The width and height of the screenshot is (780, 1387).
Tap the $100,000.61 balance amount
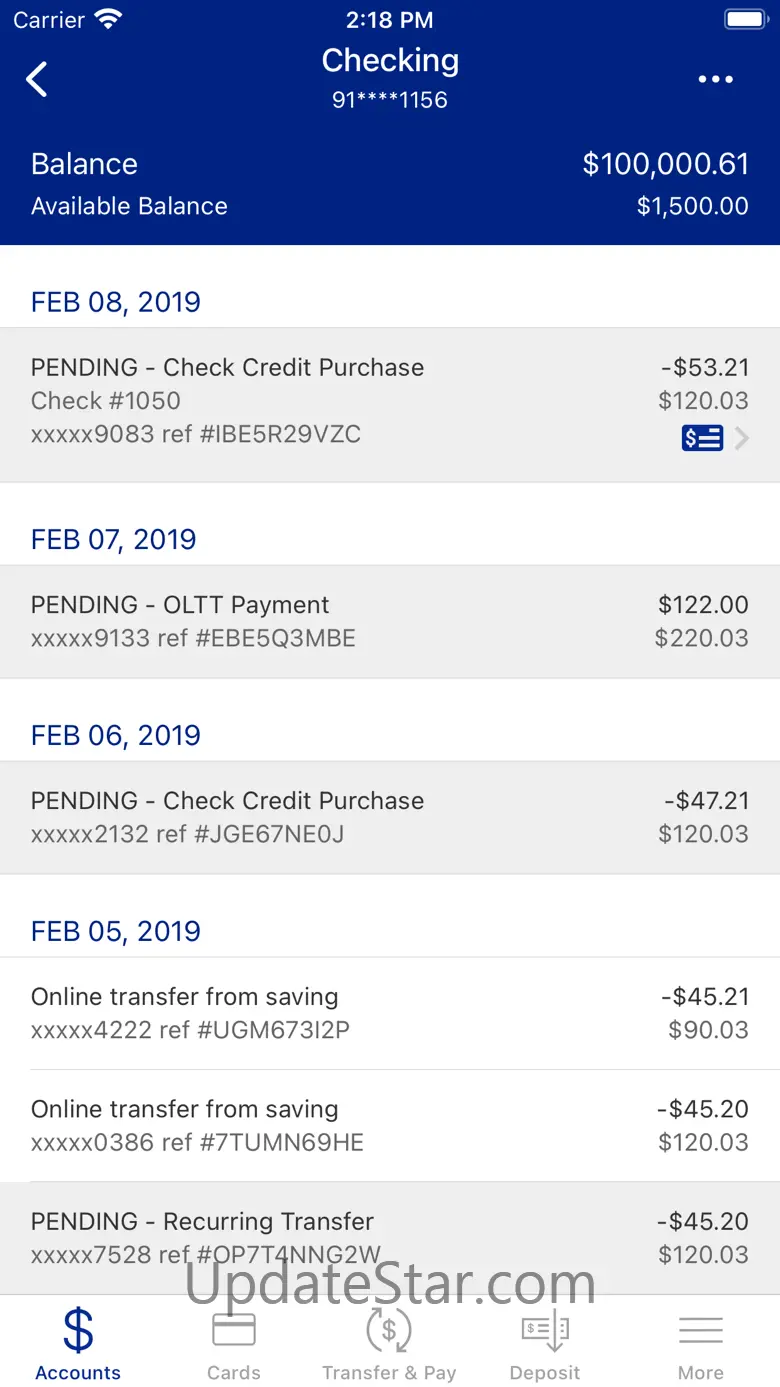click(x=665, y=164)
